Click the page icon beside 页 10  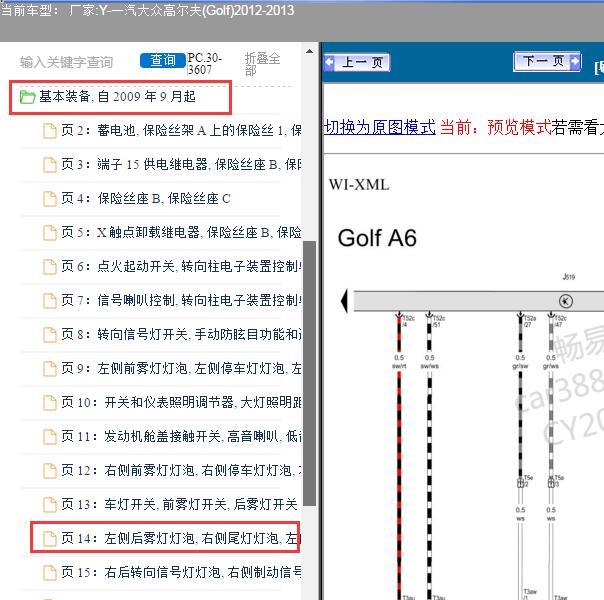coord(50,402)
